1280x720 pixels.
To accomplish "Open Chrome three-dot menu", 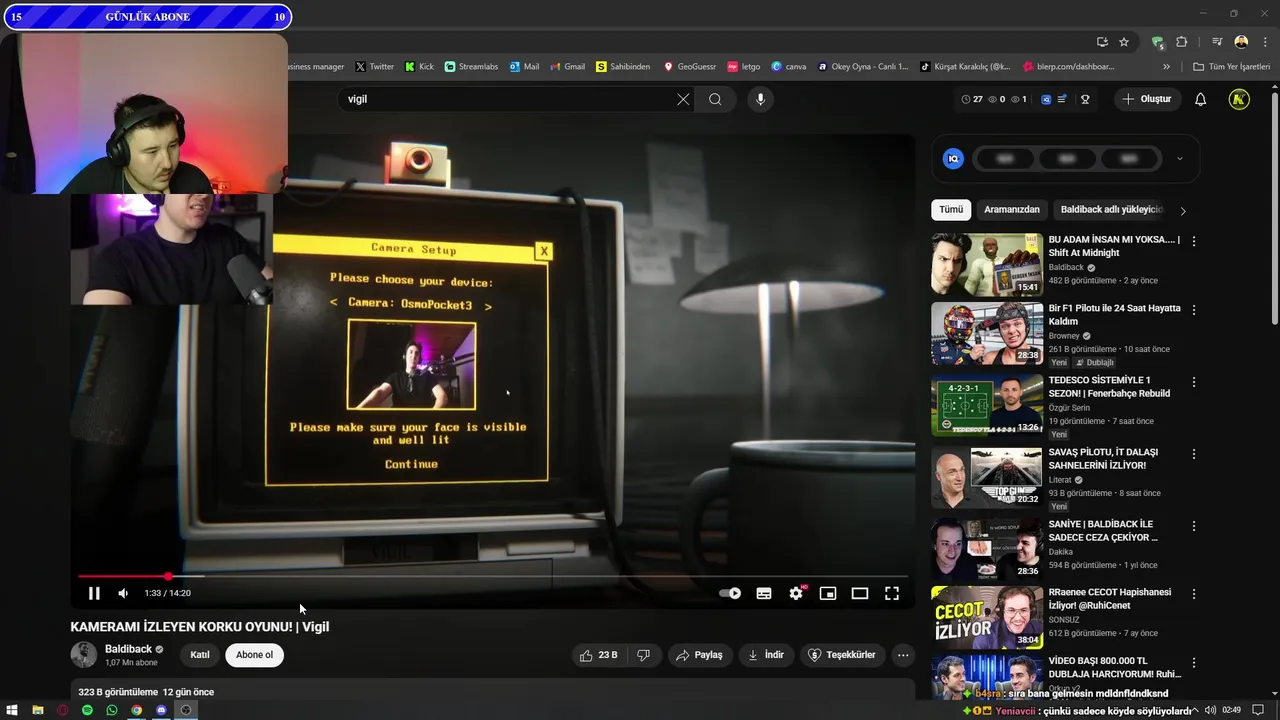I will (x=1263, y=42).
